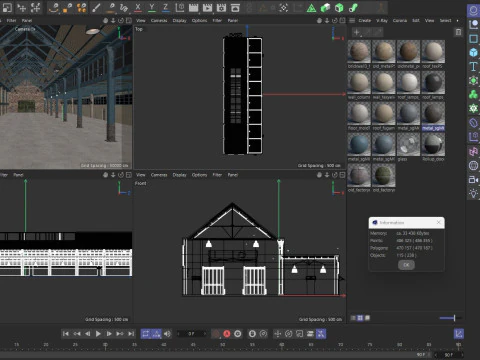Open Front viewport Options menu

pos(199,175)
